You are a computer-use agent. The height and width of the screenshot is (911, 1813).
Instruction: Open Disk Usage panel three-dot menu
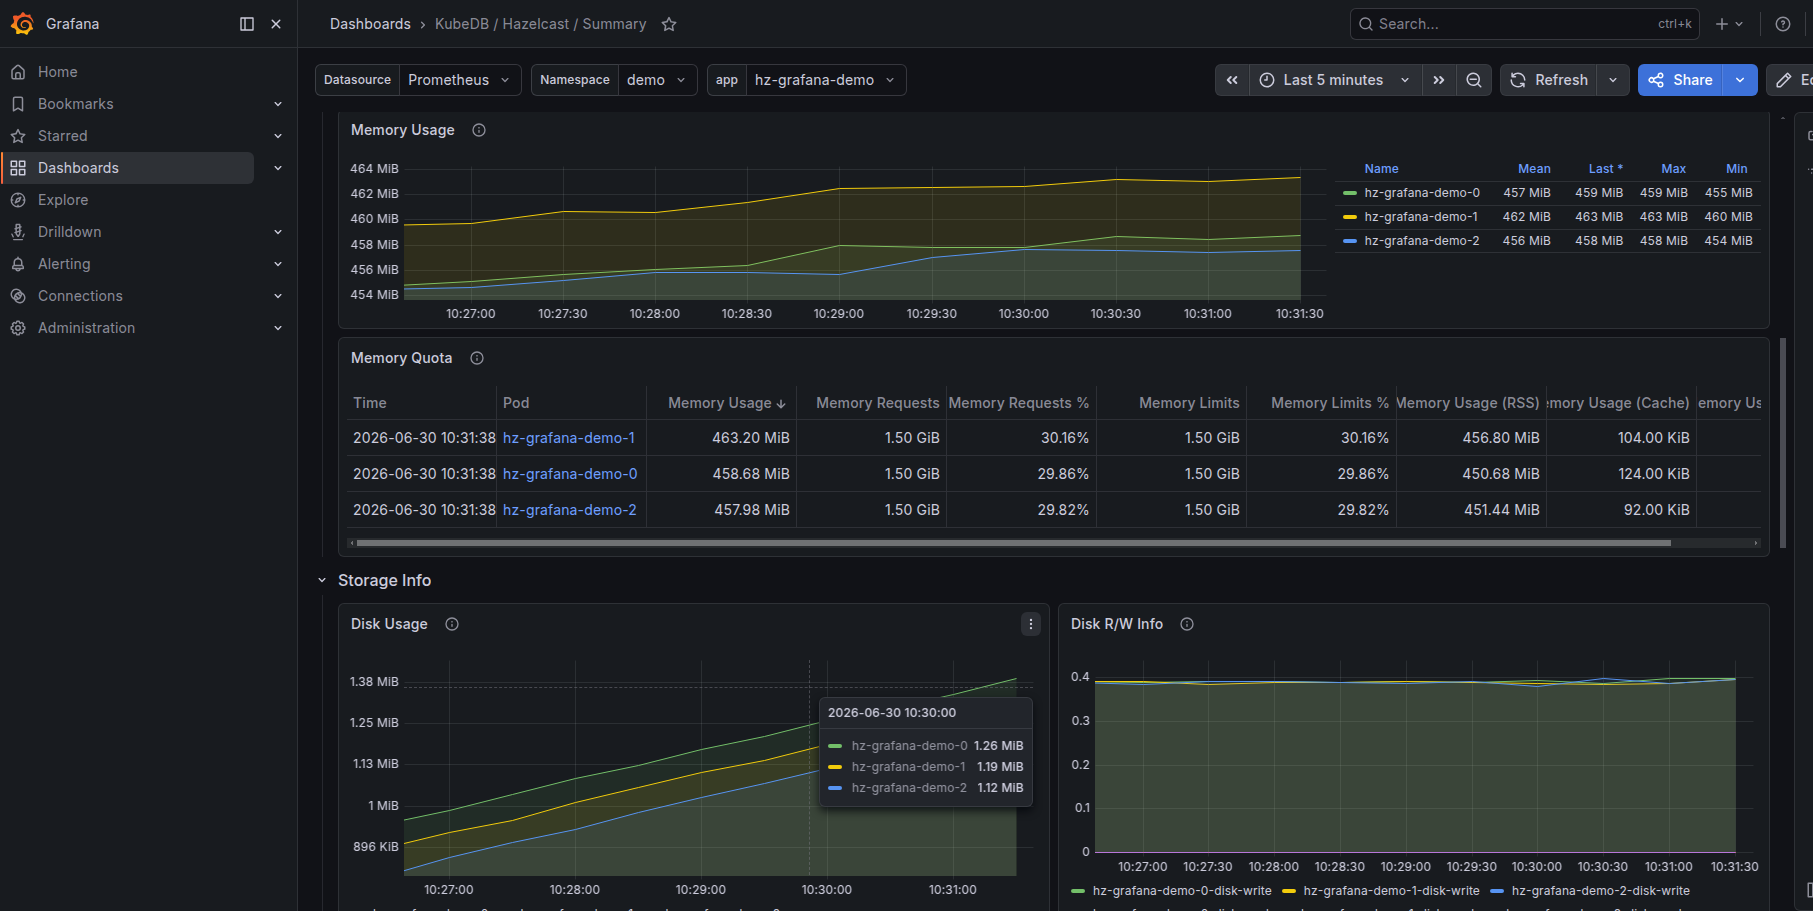click(1031, 624)
